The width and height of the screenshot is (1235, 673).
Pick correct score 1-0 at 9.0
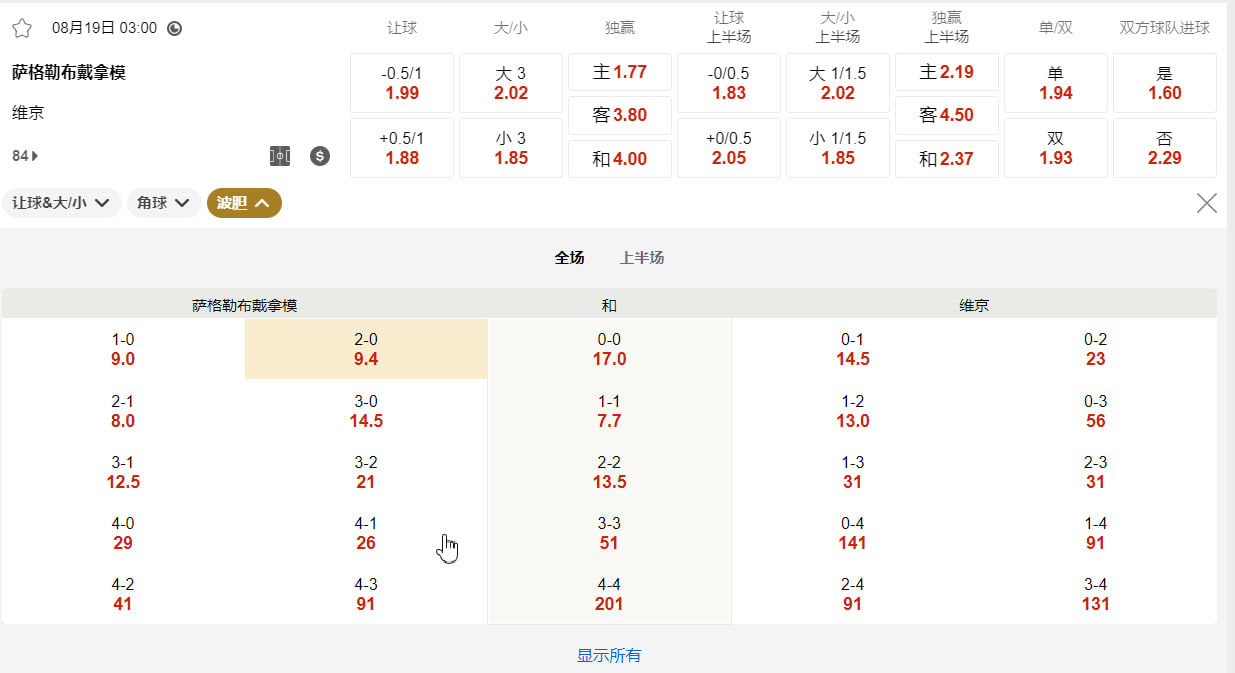tap(123, 349)
